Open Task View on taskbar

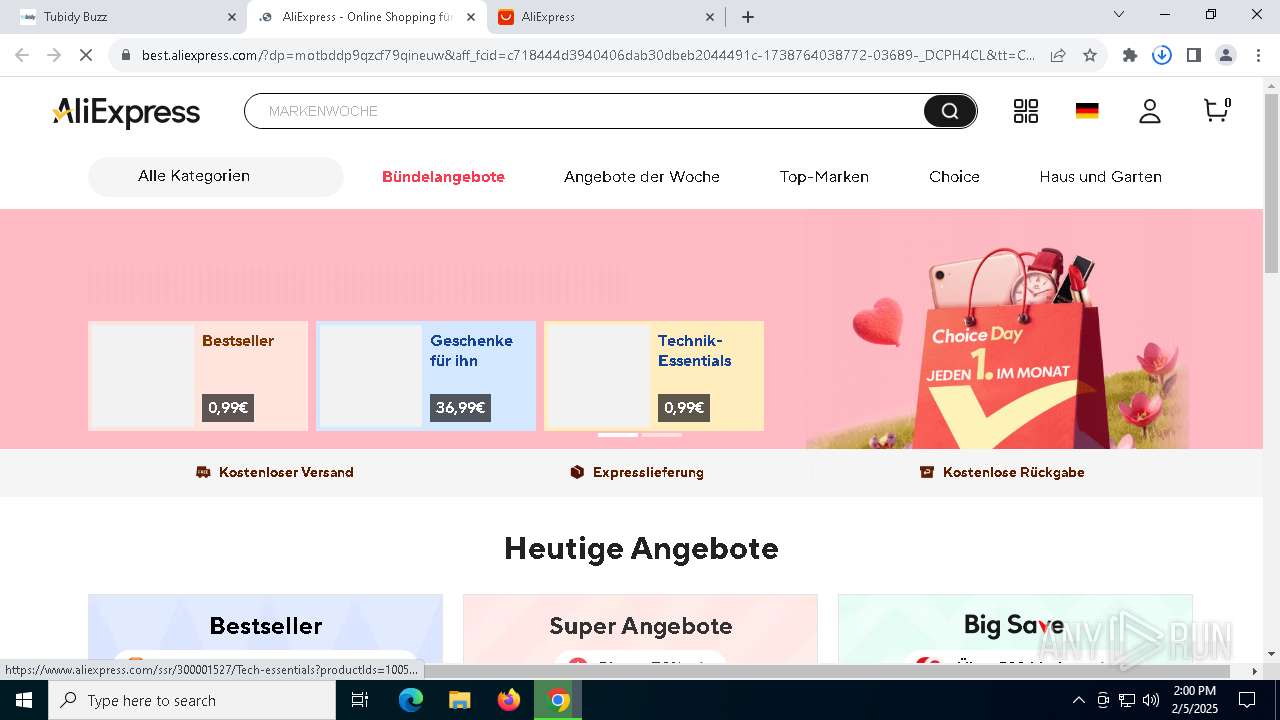point(361,700)
